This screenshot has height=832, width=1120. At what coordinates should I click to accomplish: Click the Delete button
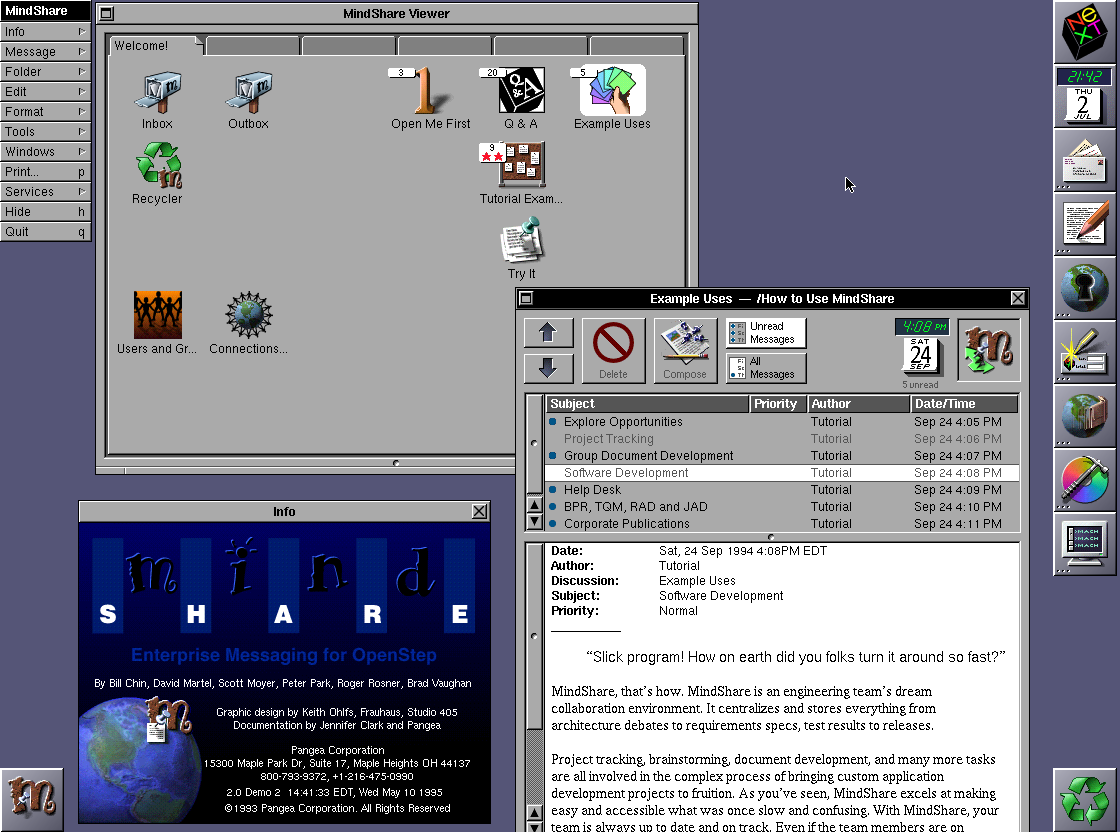pos(613,350)
